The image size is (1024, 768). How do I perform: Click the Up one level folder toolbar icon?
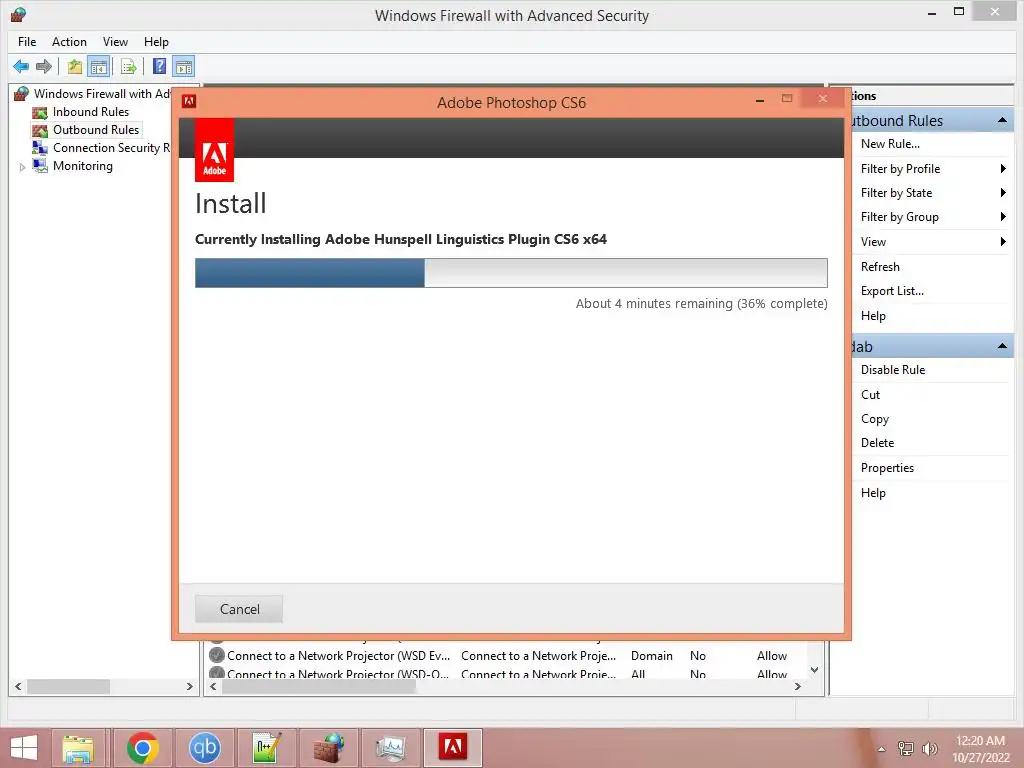pyautogui.click(x=74, y=66)
